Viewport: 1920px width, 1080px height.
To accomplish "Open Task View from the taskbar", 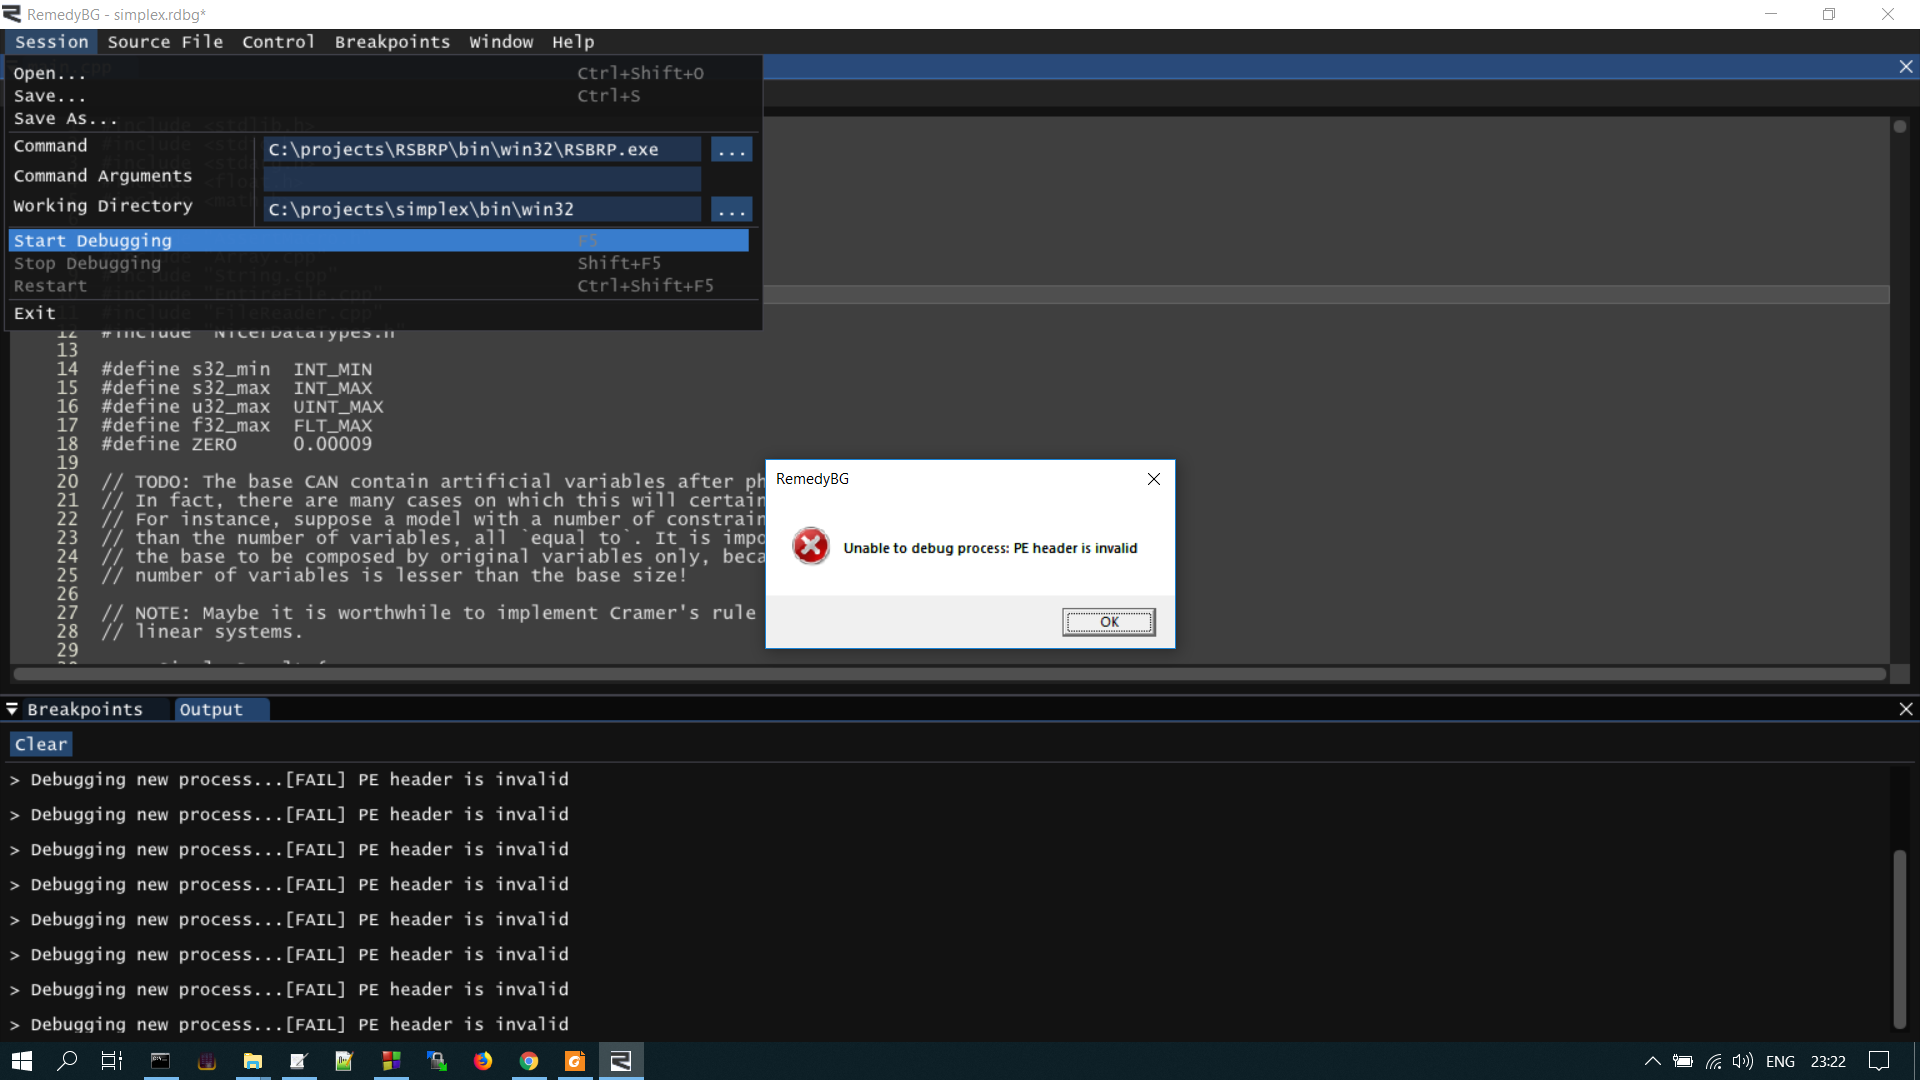I will pyautogui.click(x=110, y=1061).
